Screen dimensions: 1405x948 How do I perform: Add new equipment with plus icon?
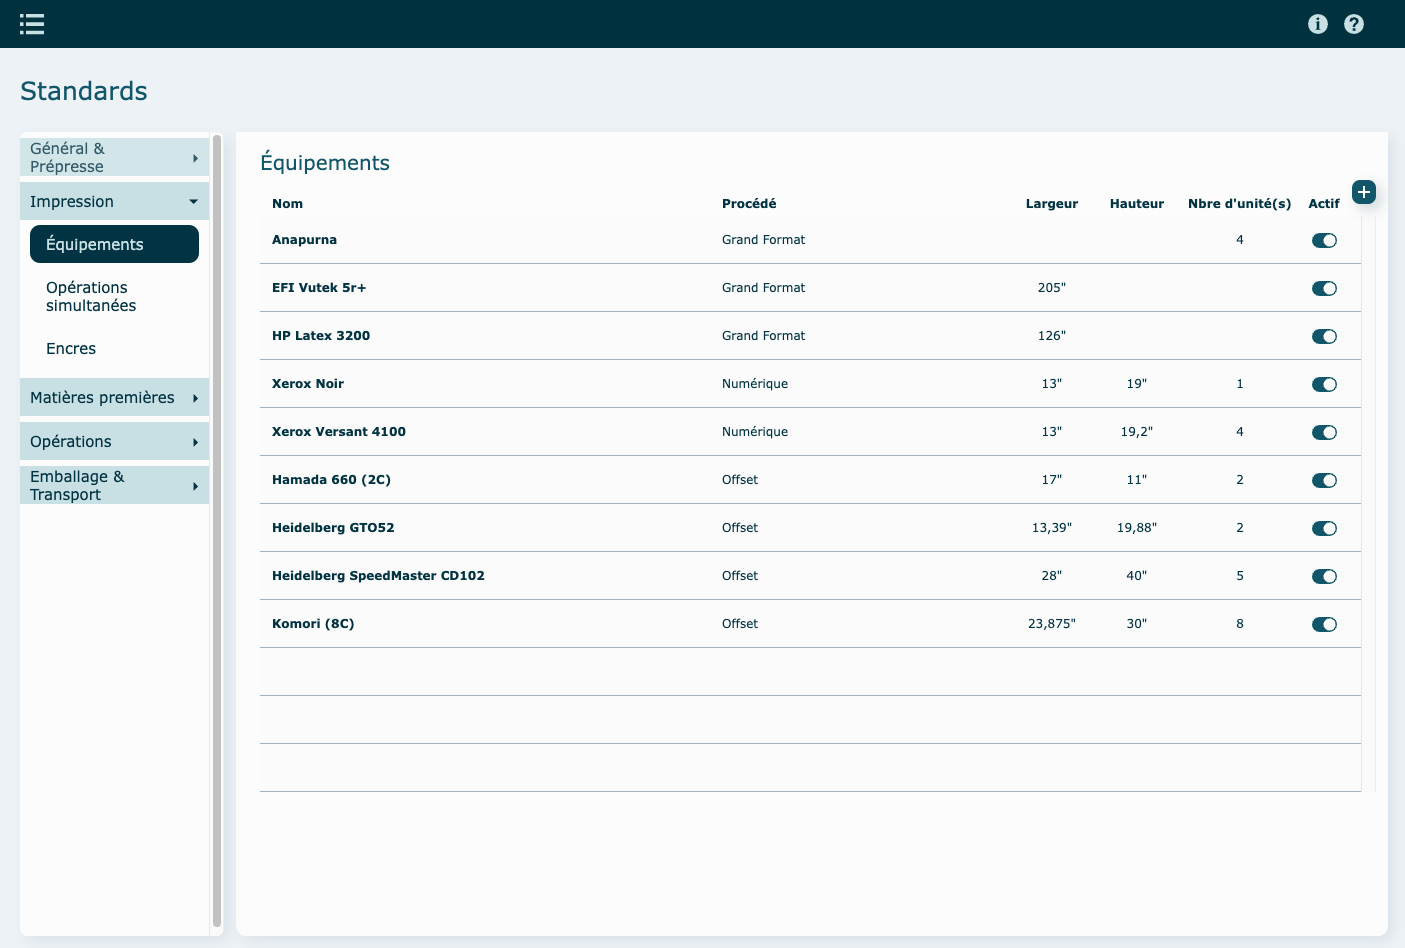[1363, 192]
